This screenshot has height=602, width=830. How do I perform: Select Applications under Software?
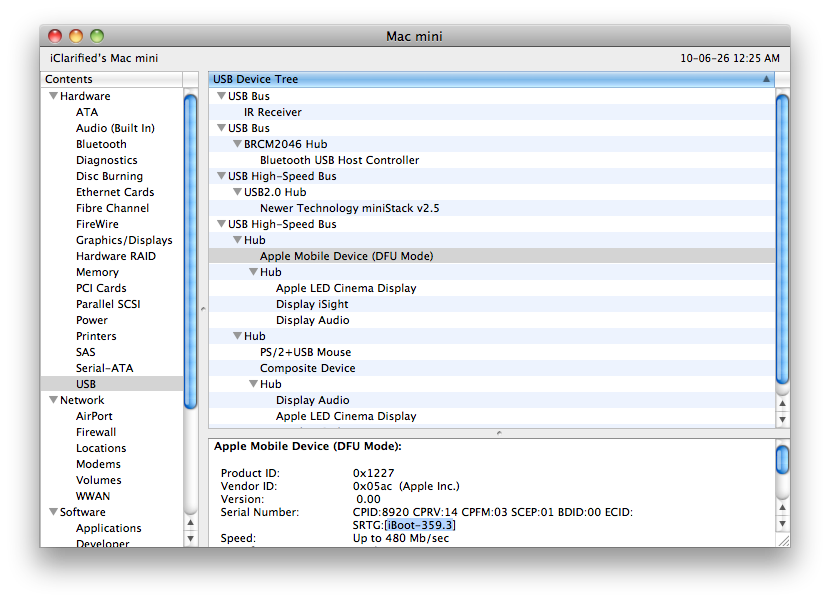pos(108,528)
